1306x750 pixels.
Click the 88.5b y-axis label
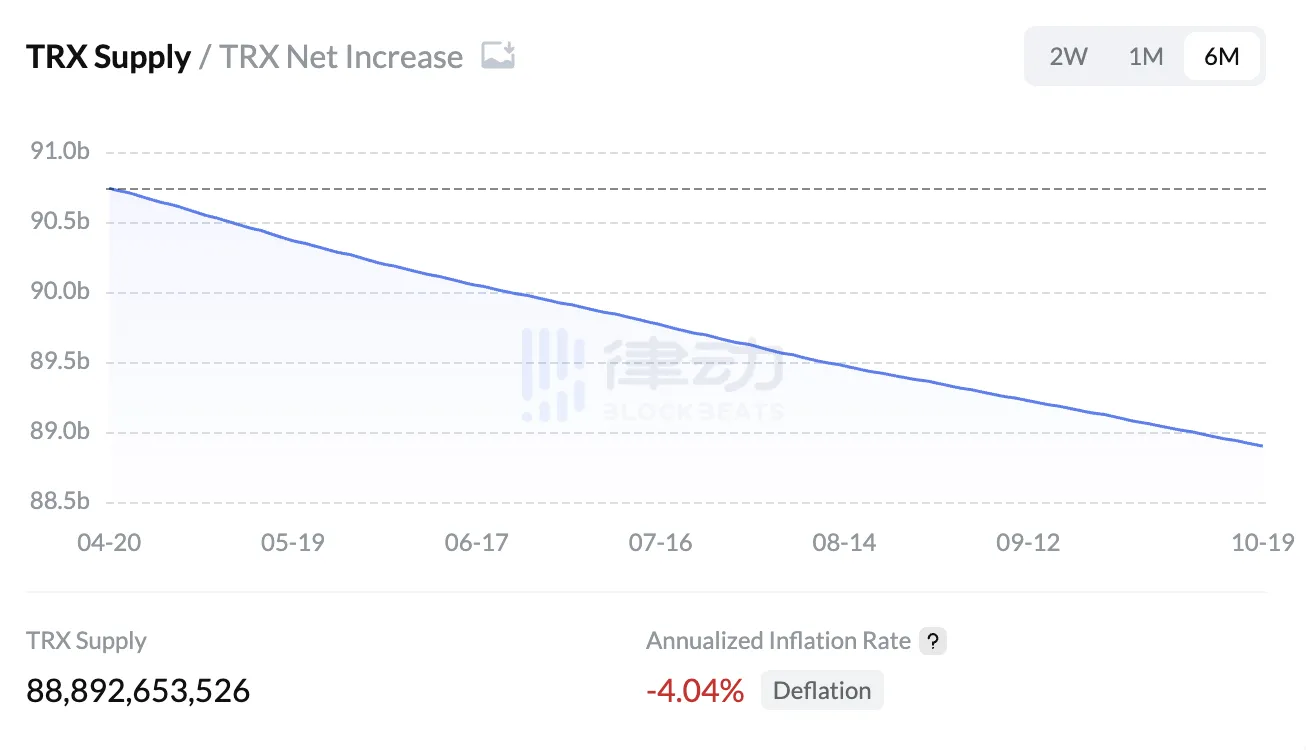(61, 501)
